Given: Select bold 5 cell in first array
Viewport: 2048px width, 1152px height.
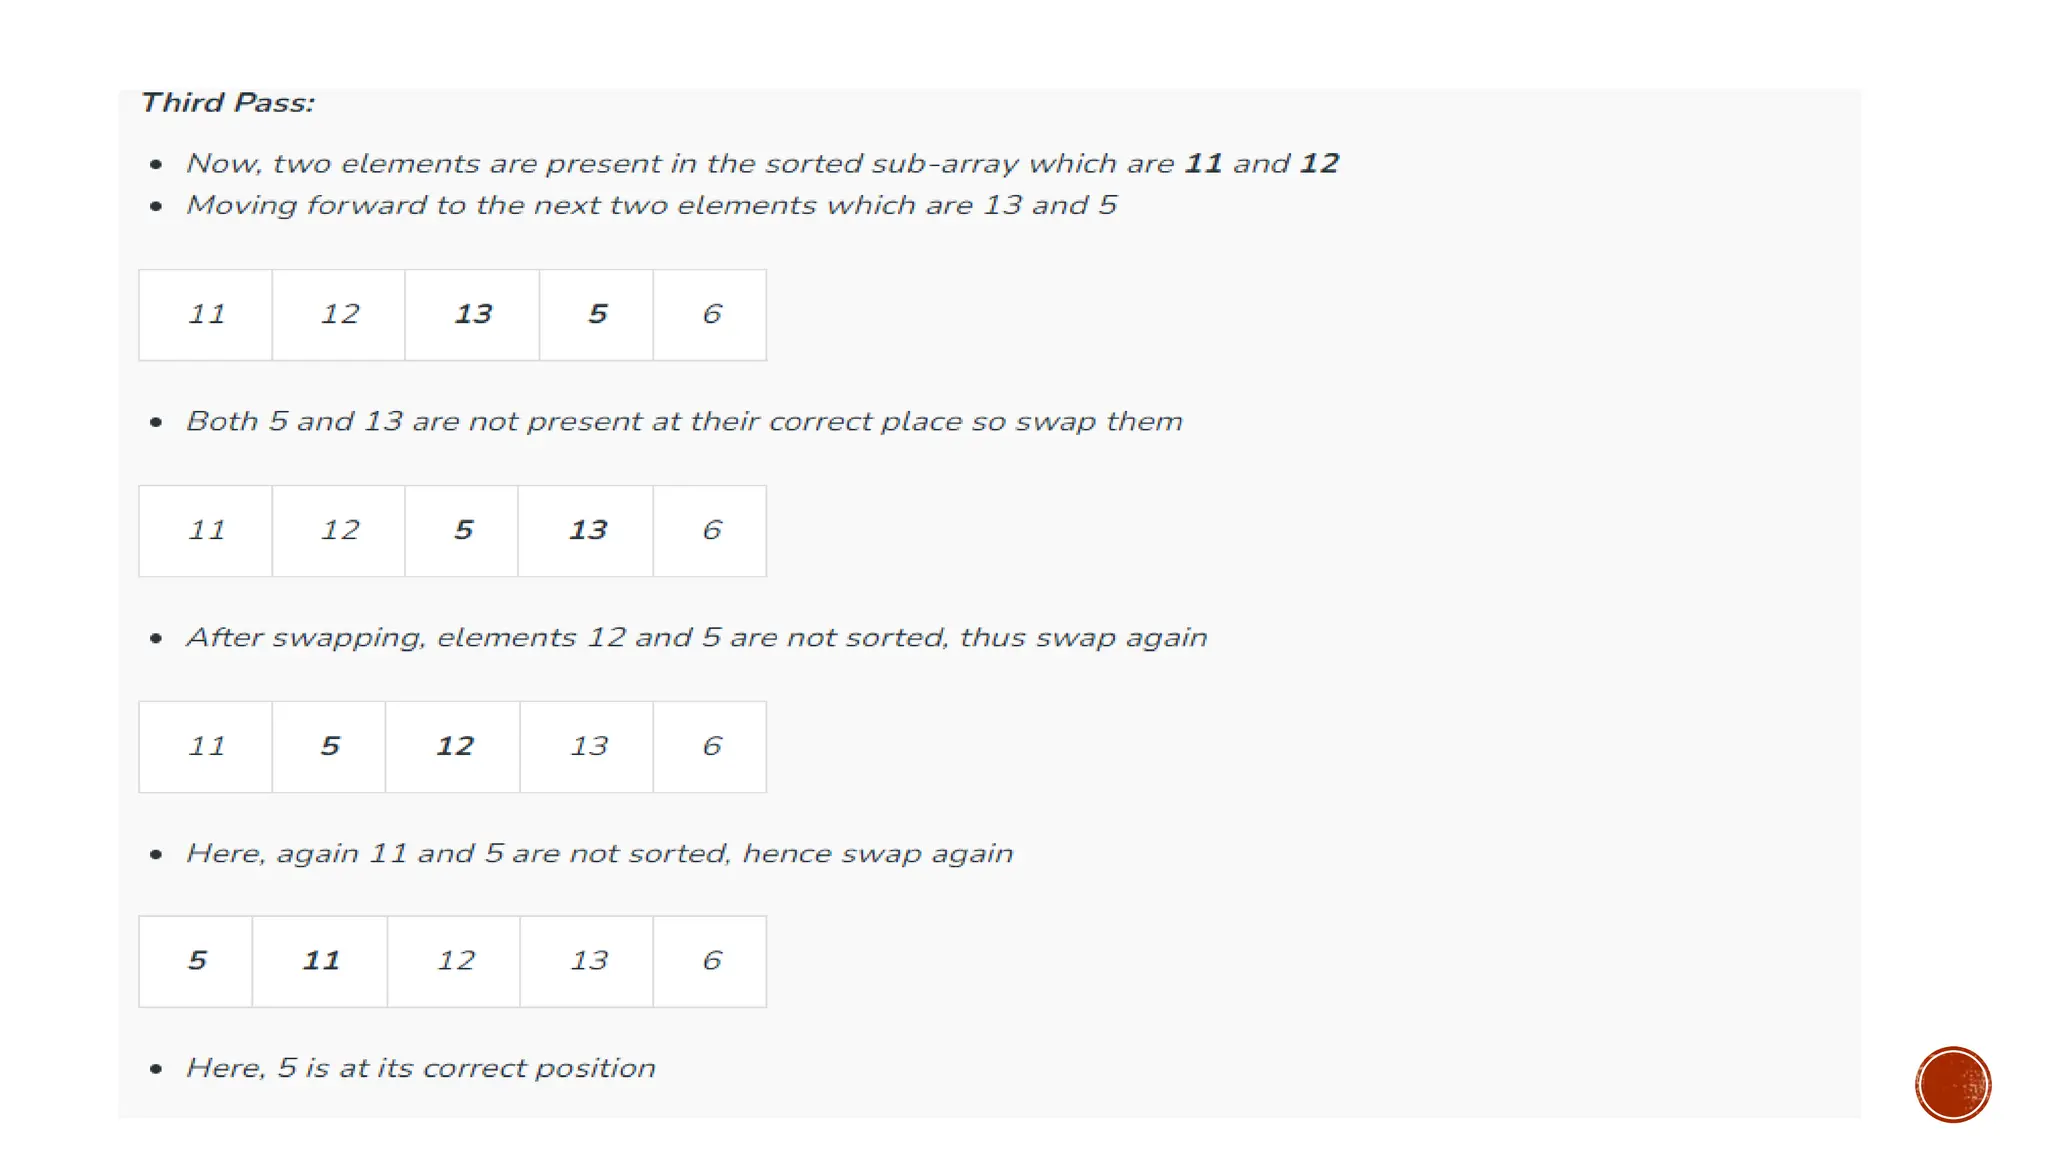Looking at the screenshot, I should (596, 315).
